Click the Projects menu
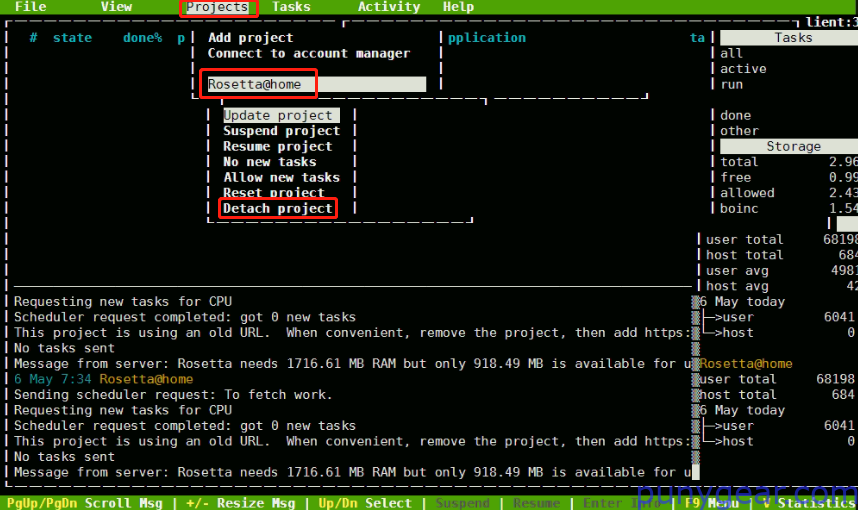This screenshot has height=510, width=858. (217, 7)
